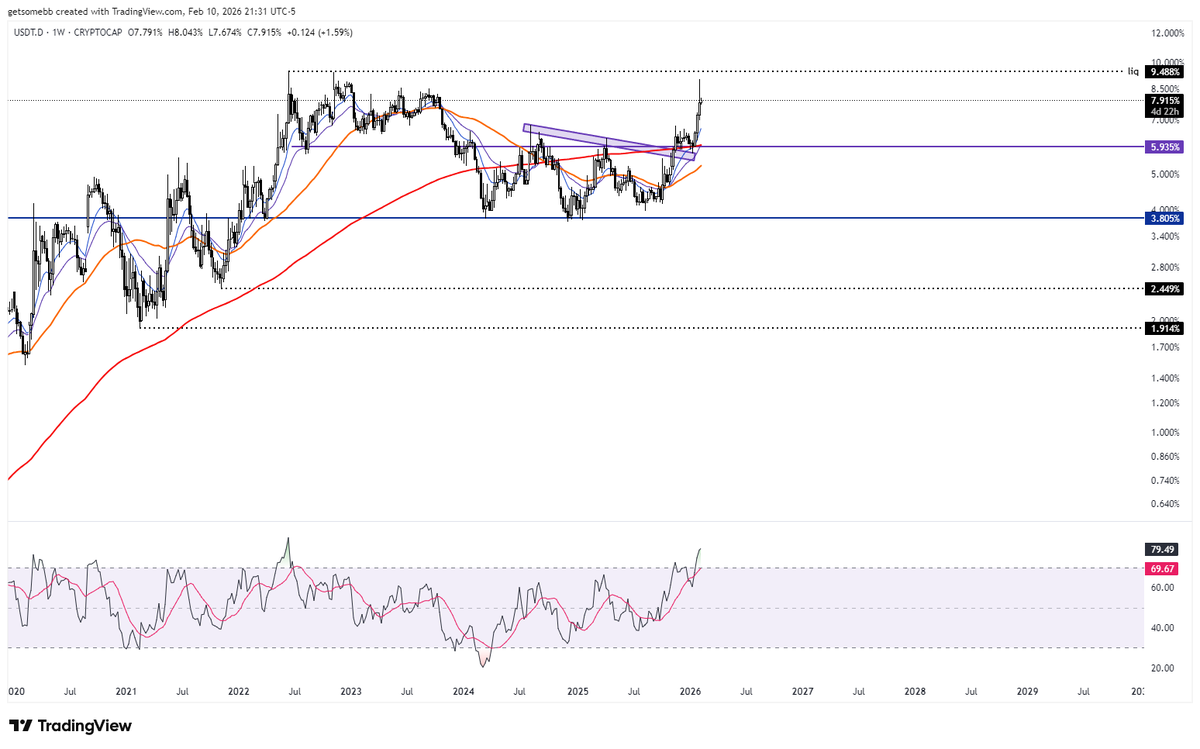Image resolution: width=1200 pixels, height=749 pixels.
Task: Click the 0.640% price axis tick
Action: coord(1167,503)
